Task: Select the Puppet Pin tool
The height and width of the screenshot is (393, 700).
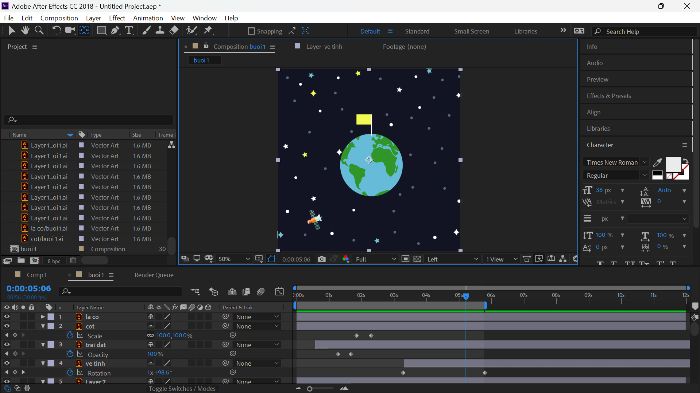Action: tap(208, 30)
